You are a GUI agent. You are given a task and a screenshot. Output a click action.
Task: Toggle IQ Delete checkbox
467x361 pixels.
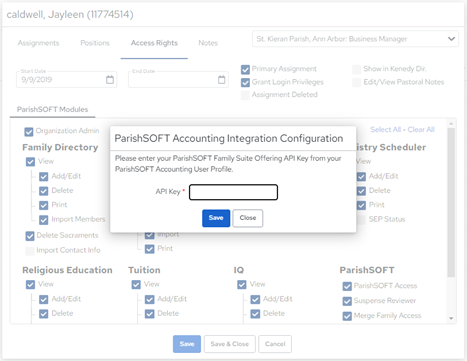coord(255,314)
